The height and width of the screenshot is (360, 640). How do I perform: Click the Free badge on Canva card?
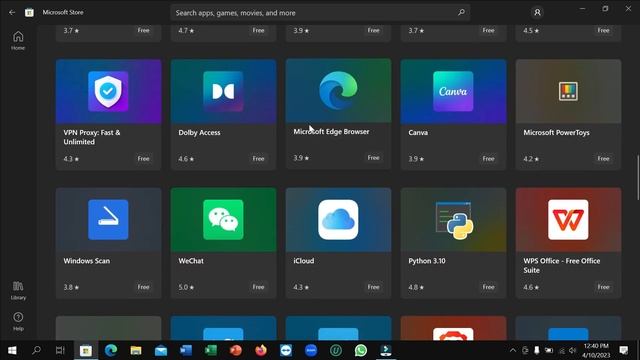click(x=488, y=159)
